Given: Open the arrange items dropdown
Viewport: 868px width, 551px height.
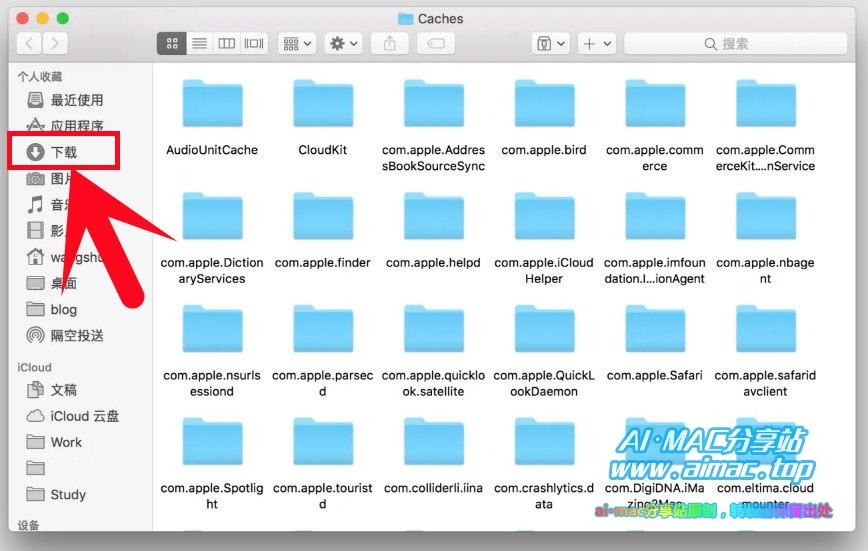Looking at the screenshot, I should coord(297,43).
